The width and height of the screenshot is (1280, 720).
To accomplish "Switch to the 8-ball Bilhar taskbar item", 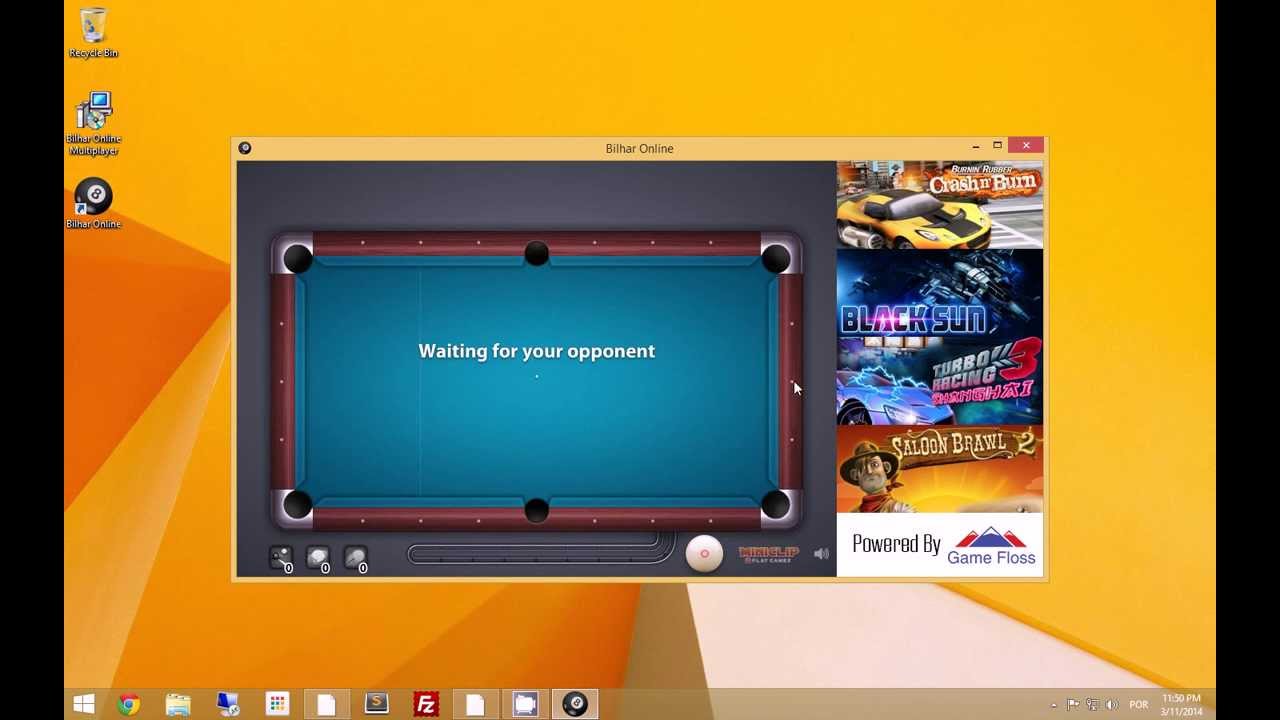I will click(575, 704).
